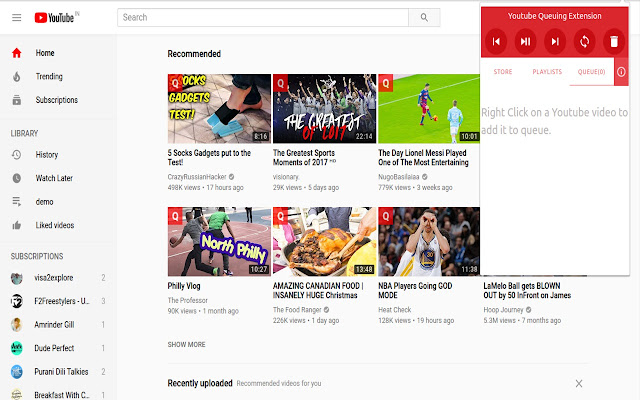640x400 pixels.
Task: Queue Canadian Food video via Q badge
Action: tap(280, 216)
